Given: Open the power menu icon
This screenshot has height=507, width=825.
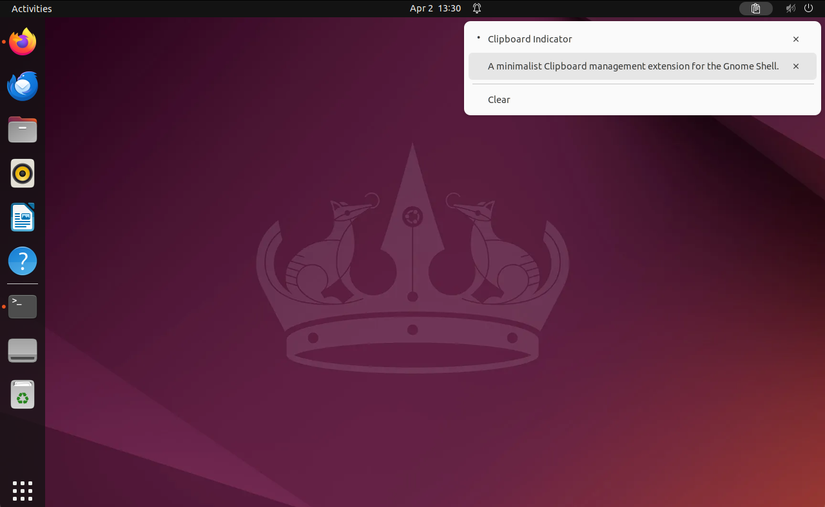Looking at the screenshot, I should pos(809,8).
